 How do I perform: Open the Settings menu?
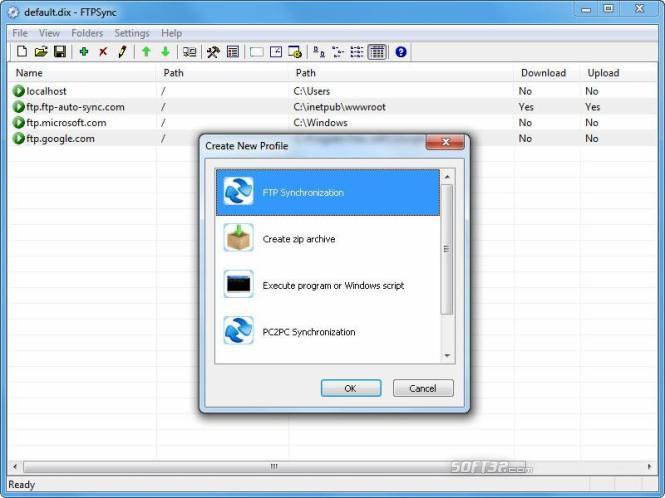tap(132, 33)
